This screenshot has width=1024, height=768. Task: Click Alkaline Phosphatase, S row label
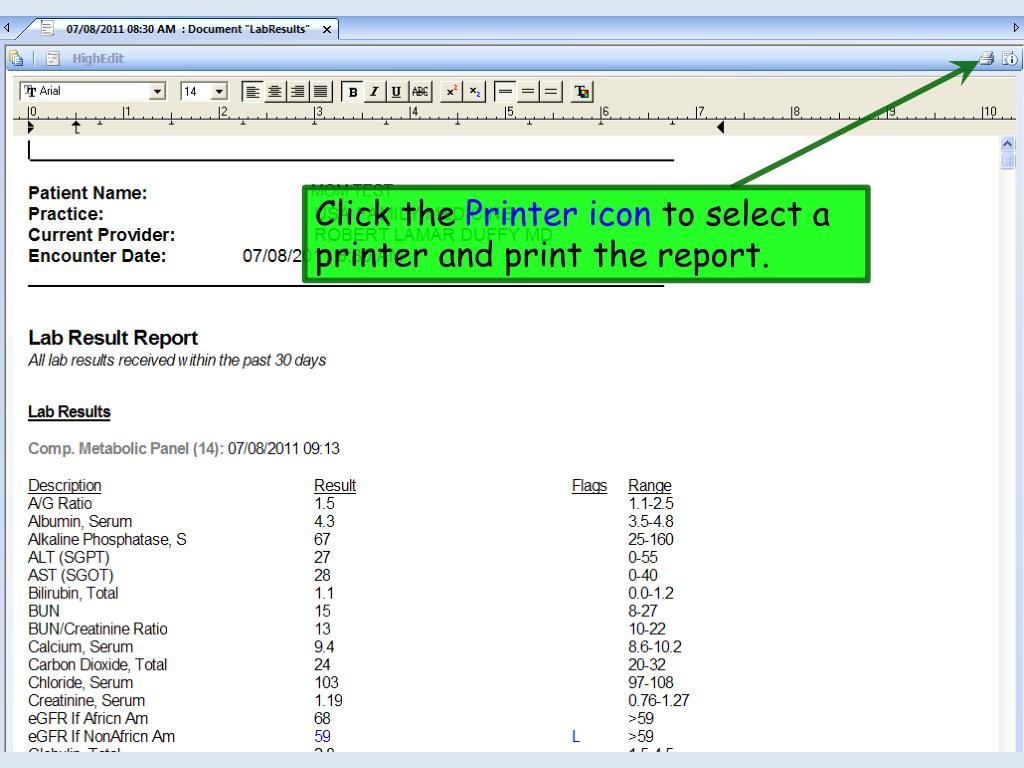tap(107, 539)
